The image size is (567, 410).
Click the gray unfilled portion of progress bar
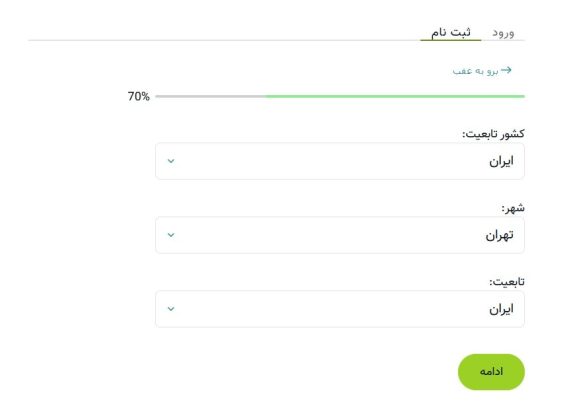coord(210,96)
